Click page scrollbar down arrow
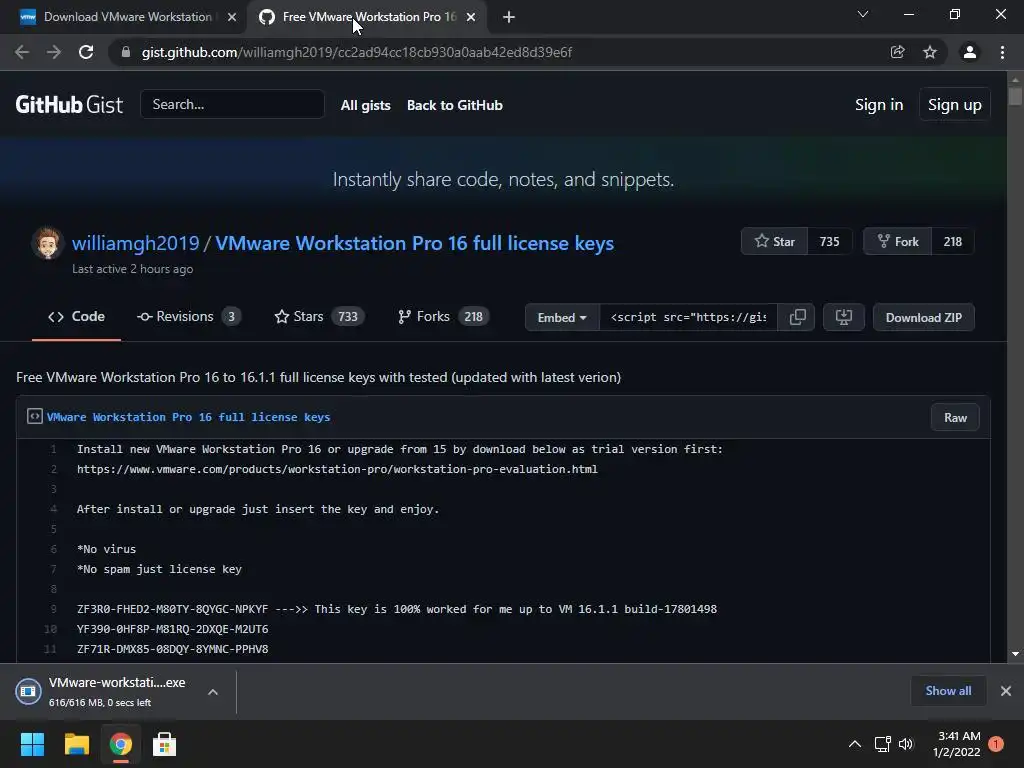The image size is (1024, 768). [x=1015, y=654]
